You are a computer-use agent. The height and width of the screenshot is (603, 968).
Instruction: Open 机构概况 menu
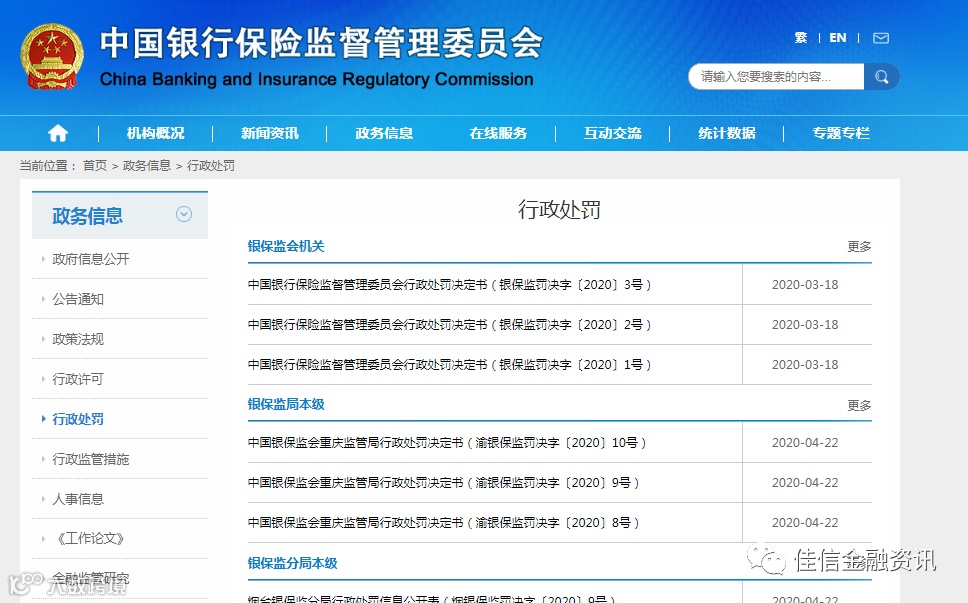[156, 133]
